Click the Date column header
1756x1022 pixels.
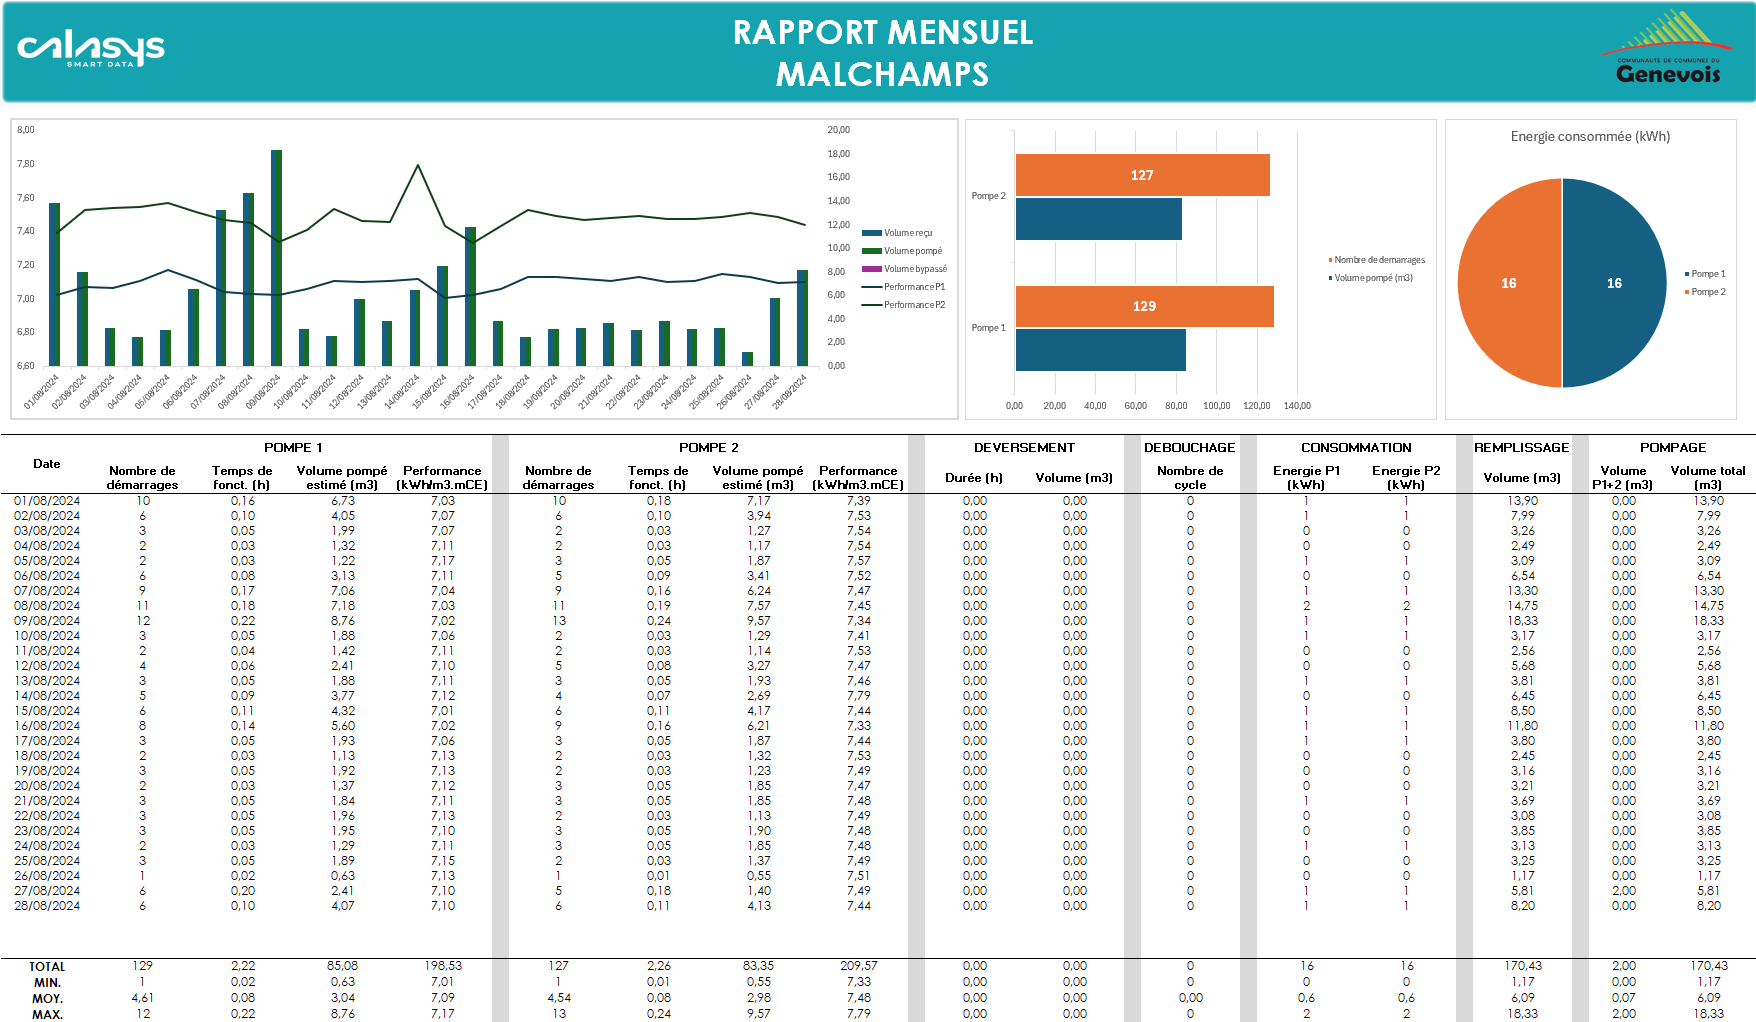(x=47, y=464)
